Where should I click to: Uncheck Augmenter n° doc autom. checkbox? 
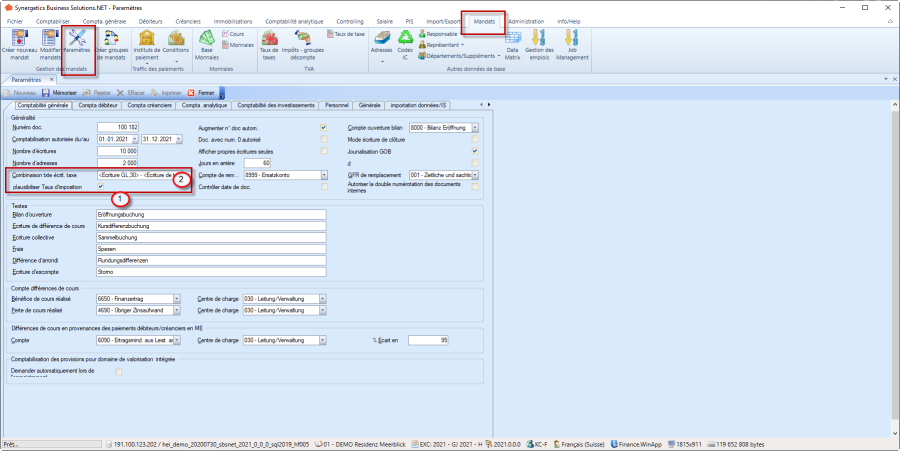323,128
